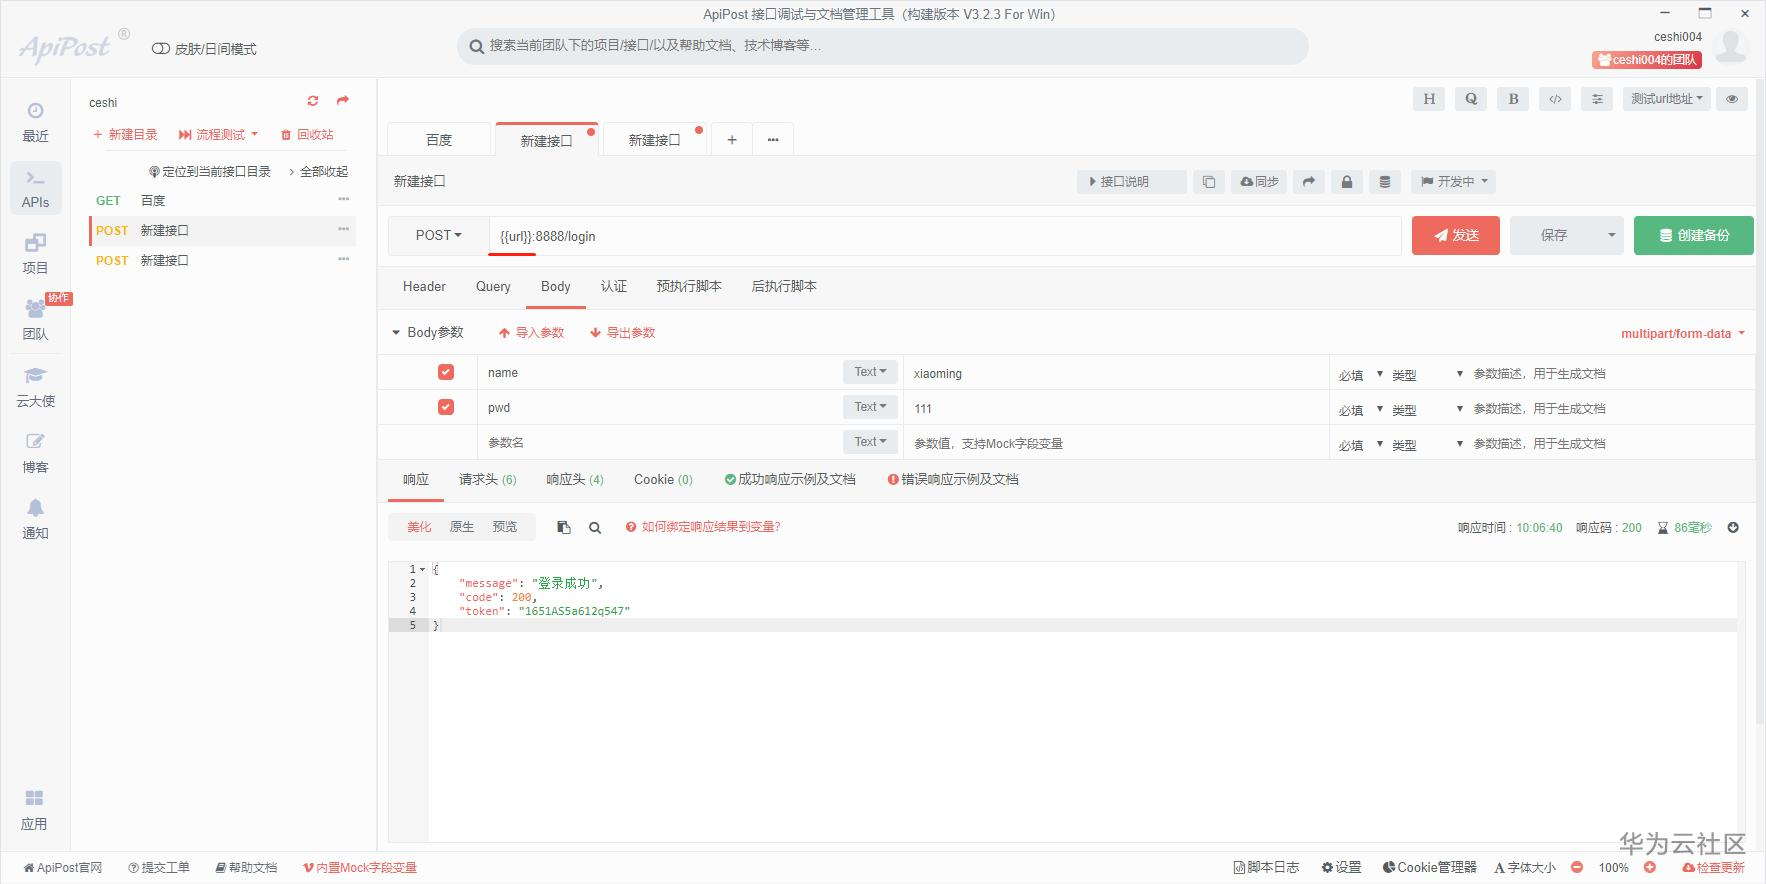Uncheck the name parameter checkbox
Viewport: 1766px width, 884px height.
(x=446, y=372)
